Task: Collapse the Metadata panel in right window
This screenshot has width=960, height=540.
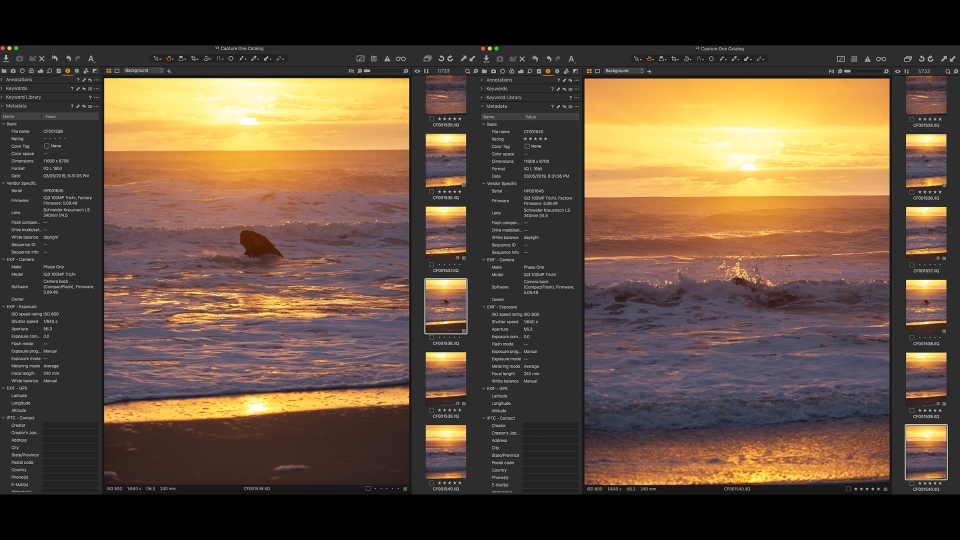Action: point(482,106)
